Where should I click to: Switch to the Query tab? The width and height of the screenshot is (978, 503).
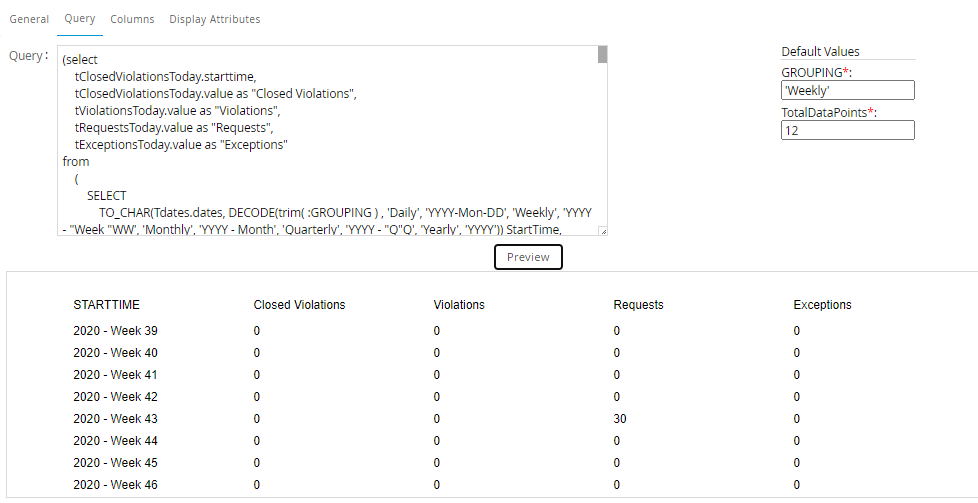pos(80,19)
